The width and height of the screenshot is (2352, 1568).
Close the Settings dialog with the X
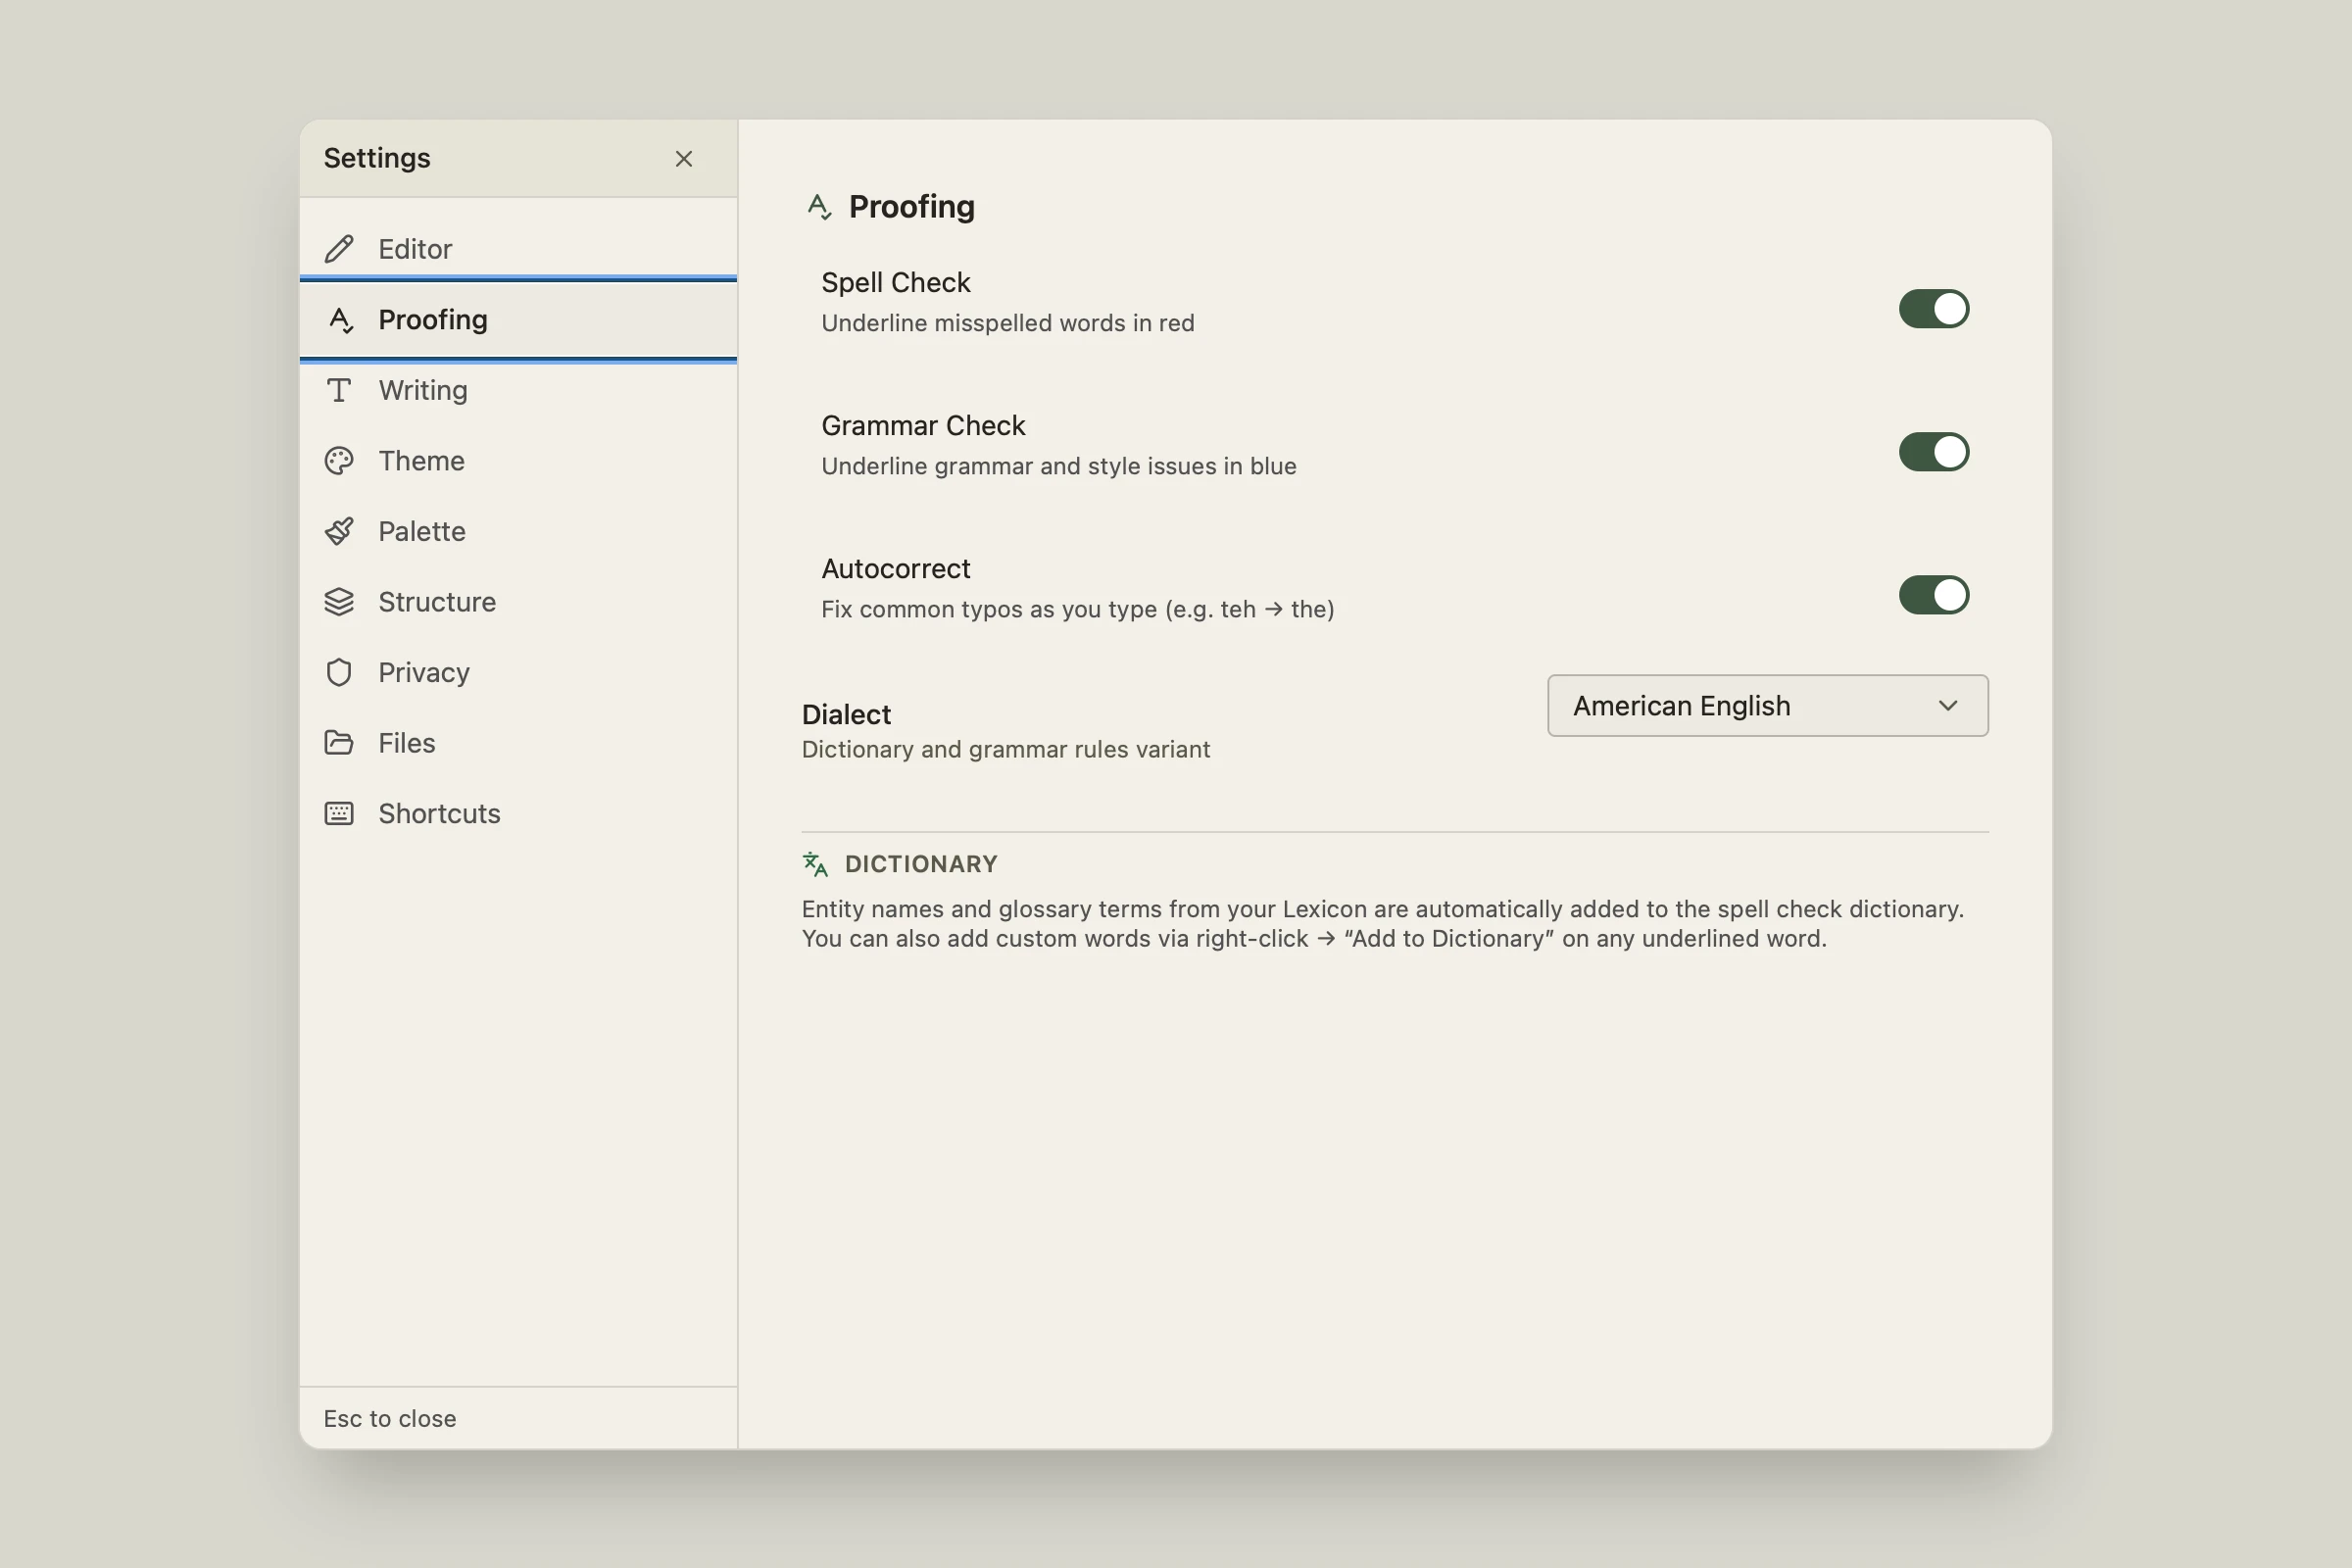click(684, 159)
